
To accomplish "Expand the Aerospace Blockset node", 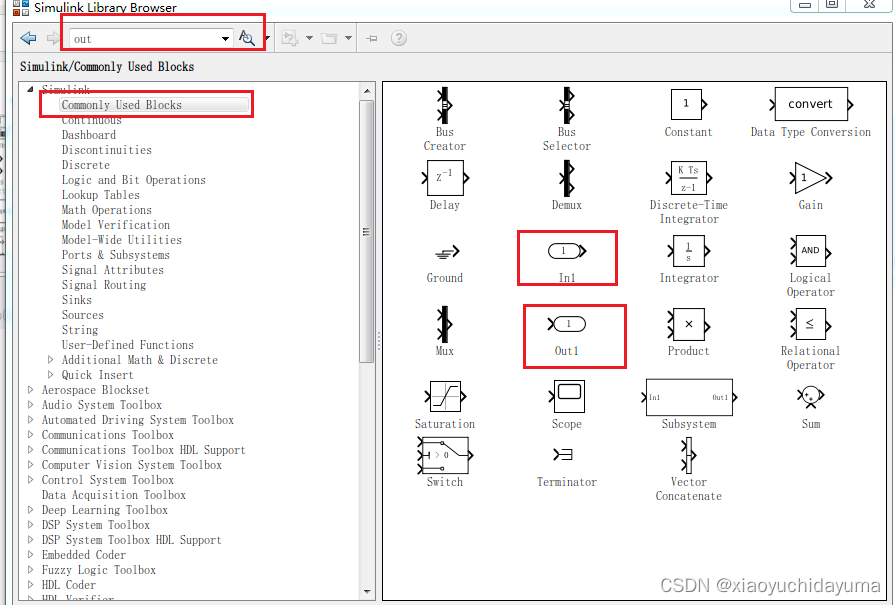I will [30, 390].
